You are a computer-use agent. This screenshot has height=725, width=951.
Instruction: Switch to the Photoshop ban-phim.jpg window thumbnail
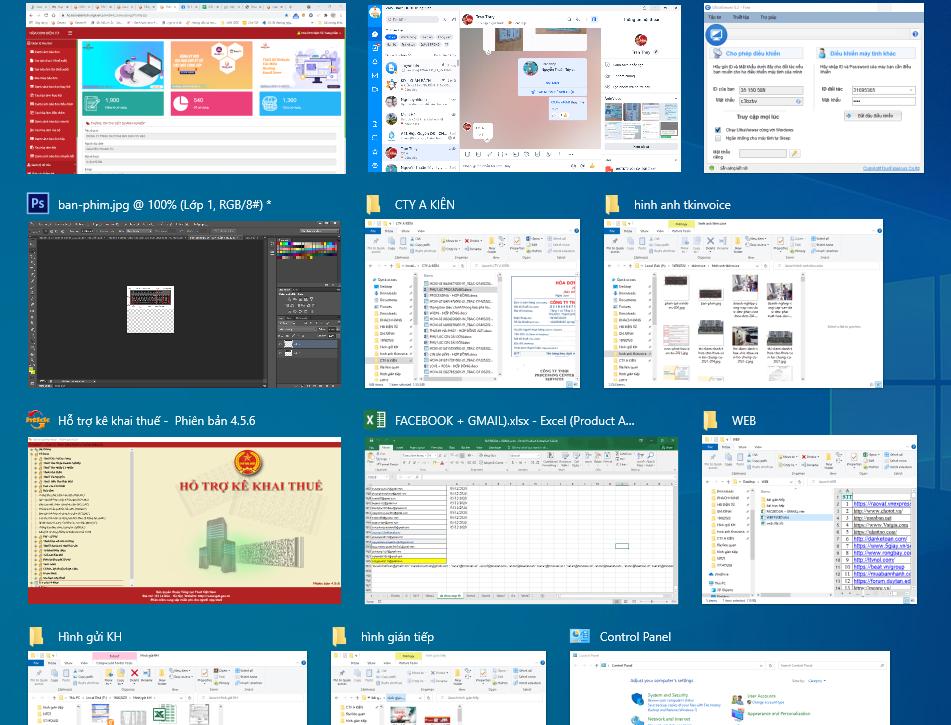pos(184,304)
